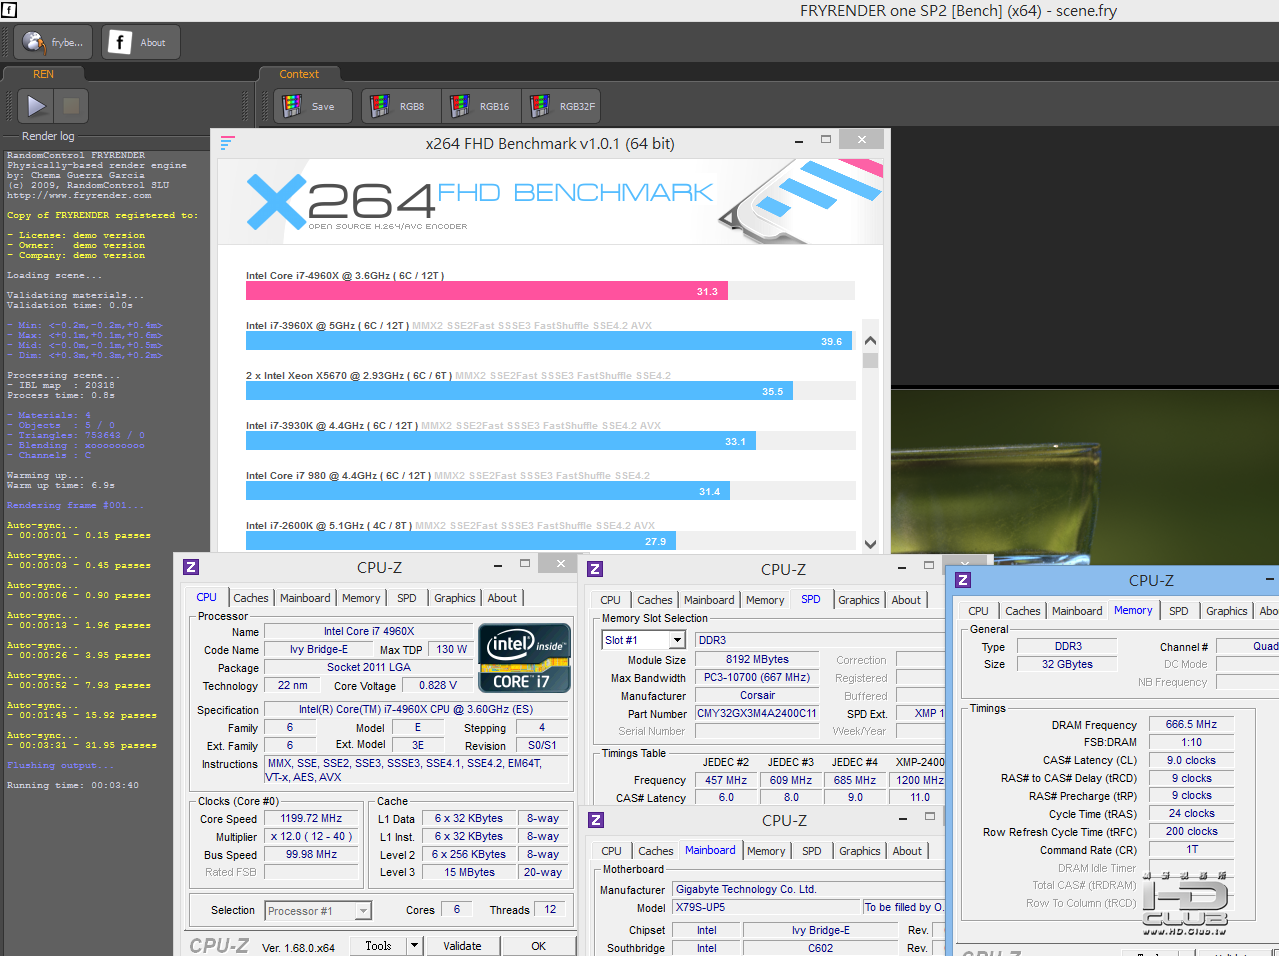The width and height of the screenshot is (1279, 956).
Task: Start render with the play button
Action: click(36, 105)
